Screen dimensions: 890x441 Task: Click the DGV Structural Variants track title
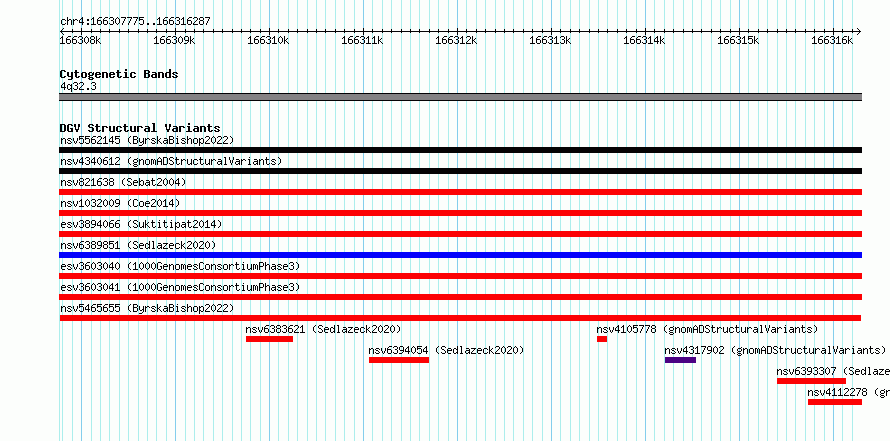click(x=140, y=128)
